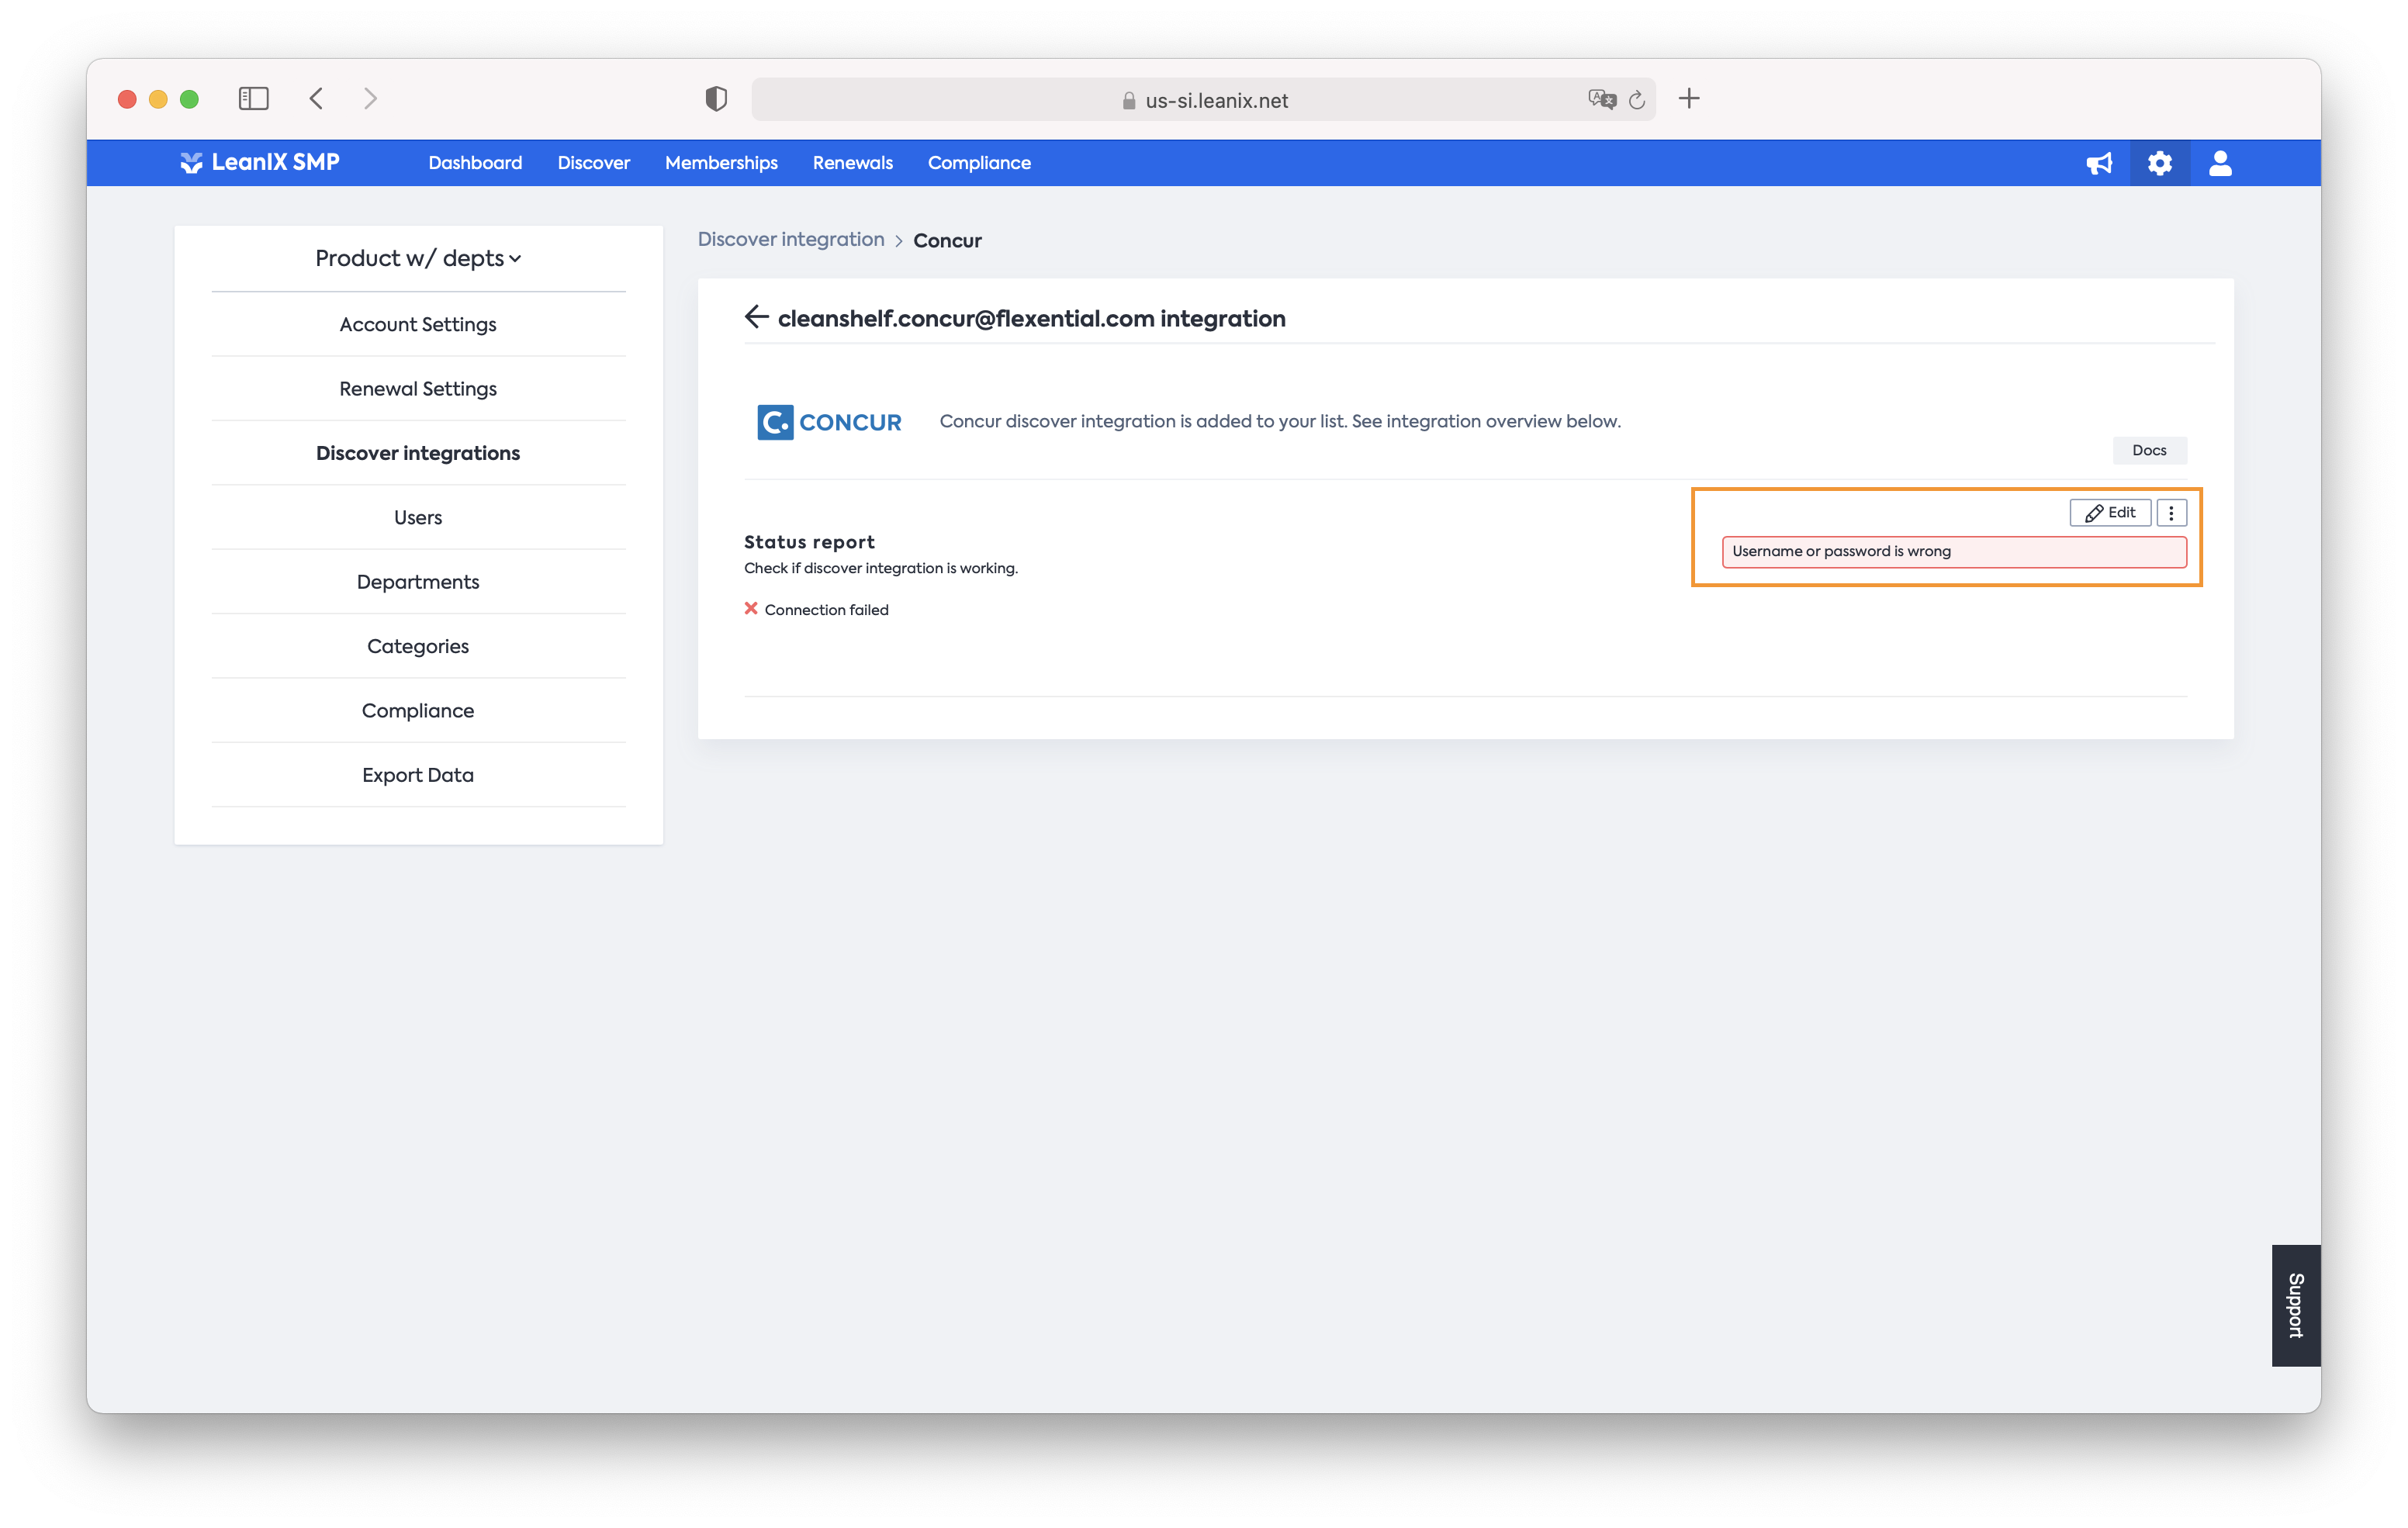This screenshot has height=1528, width=2408.
Task: Click the Discover integration breadcrumb link
Action: 791,239
